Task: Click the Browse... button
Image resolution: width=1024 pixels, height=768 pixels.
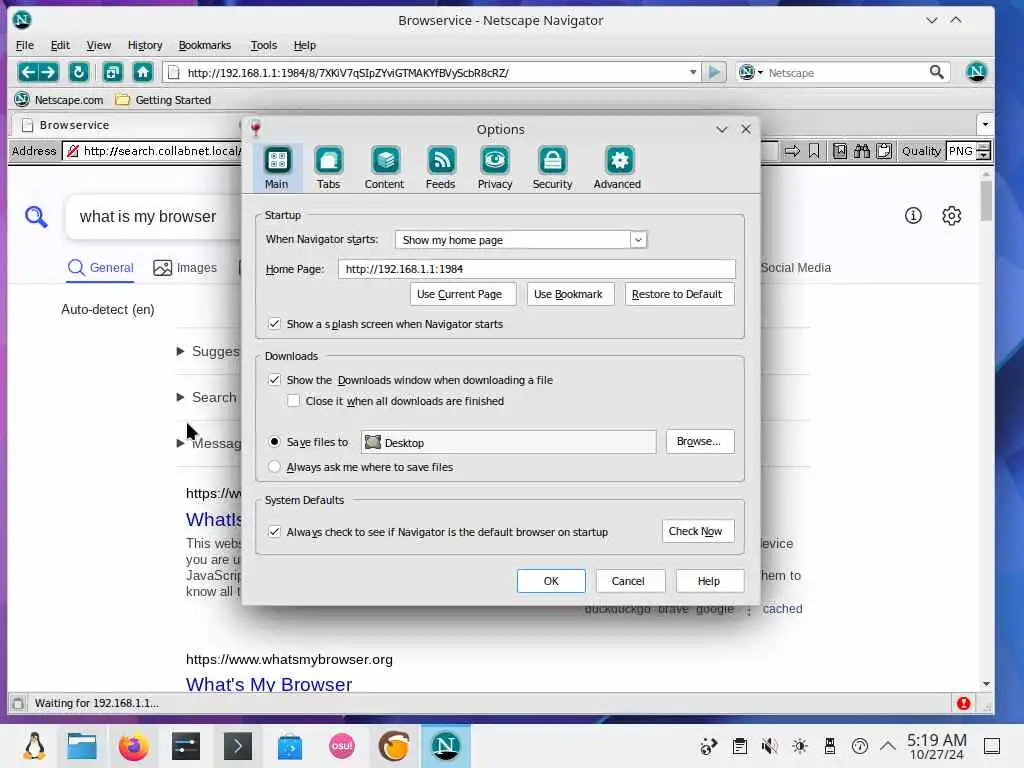Action: click(x=699, y=441)
